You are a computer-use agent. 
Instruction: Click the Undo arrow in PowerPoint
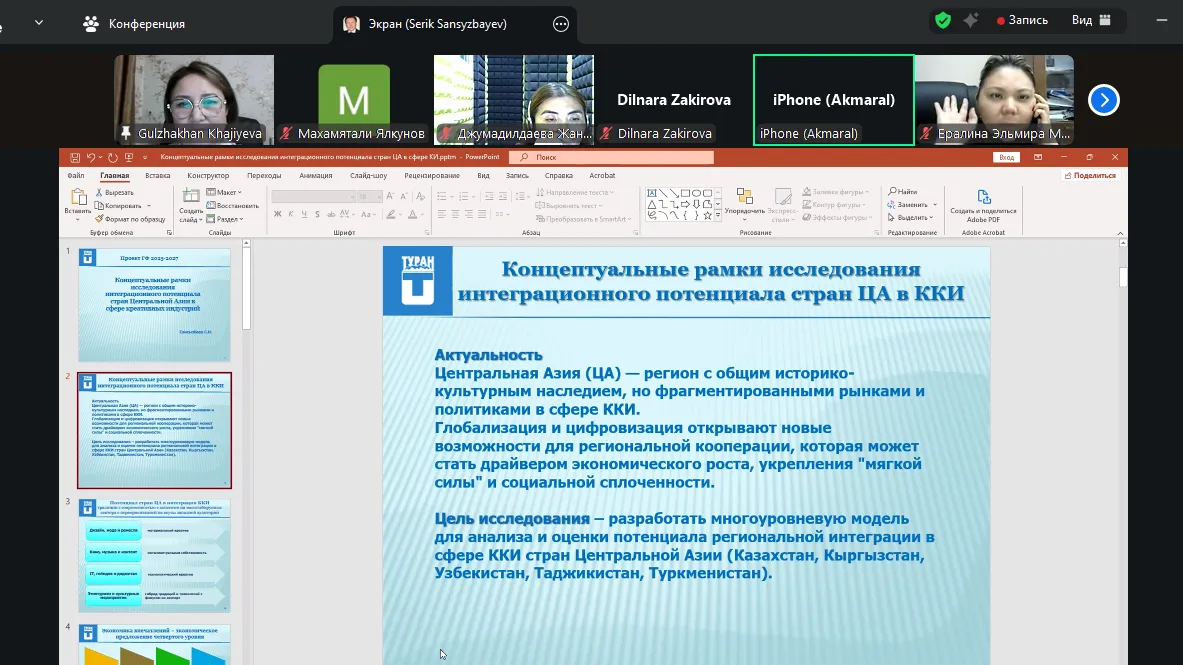click(x=90, y=157)
